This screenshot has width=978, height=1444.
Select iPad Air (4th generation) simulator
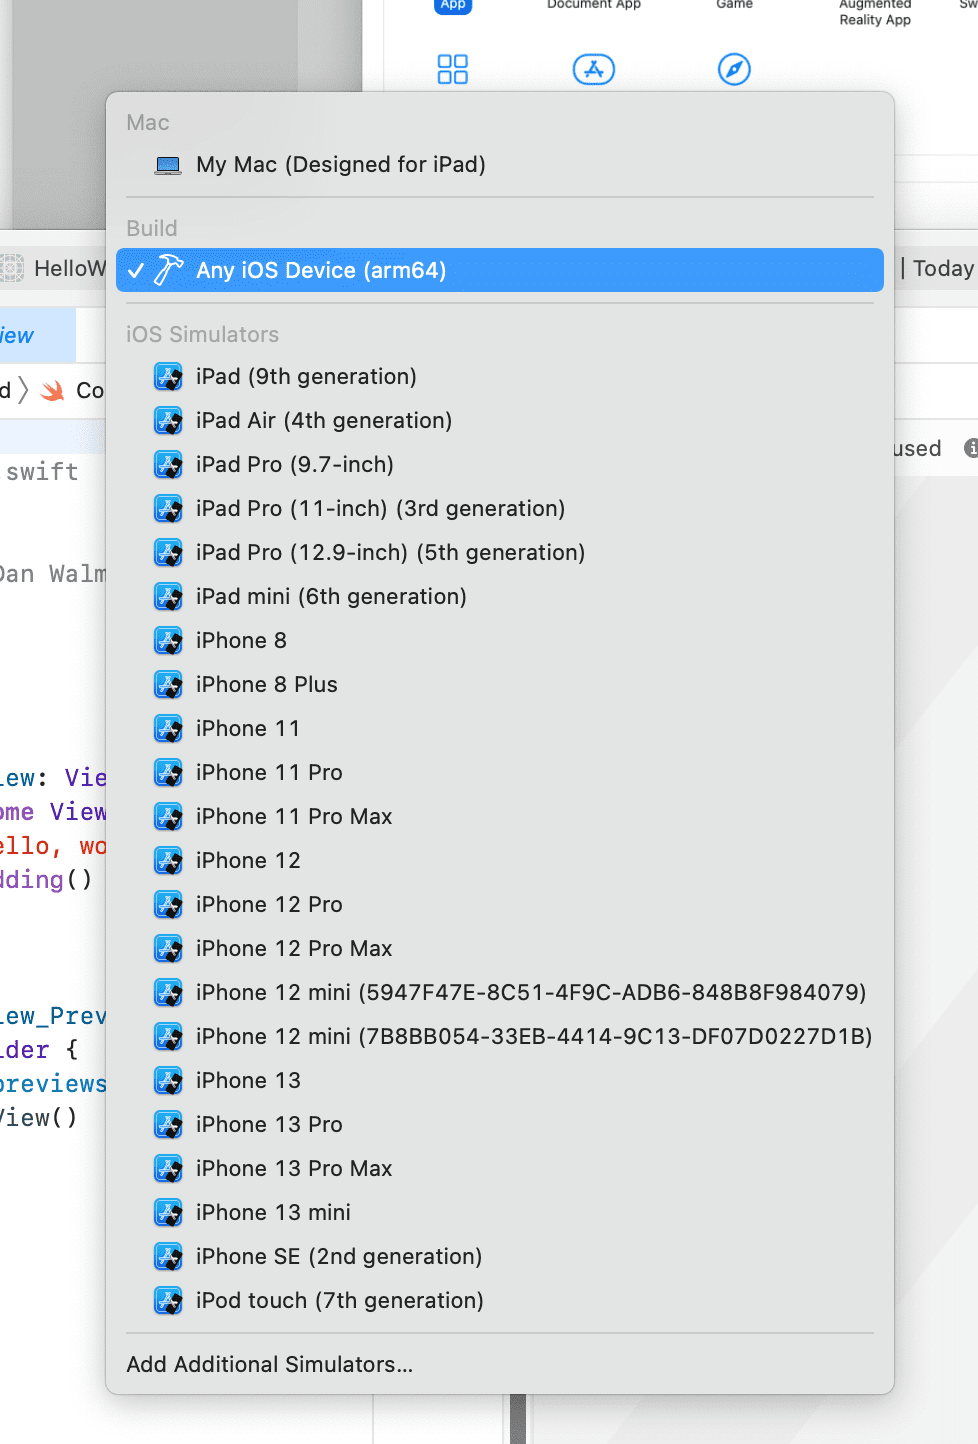coord(323,421)
